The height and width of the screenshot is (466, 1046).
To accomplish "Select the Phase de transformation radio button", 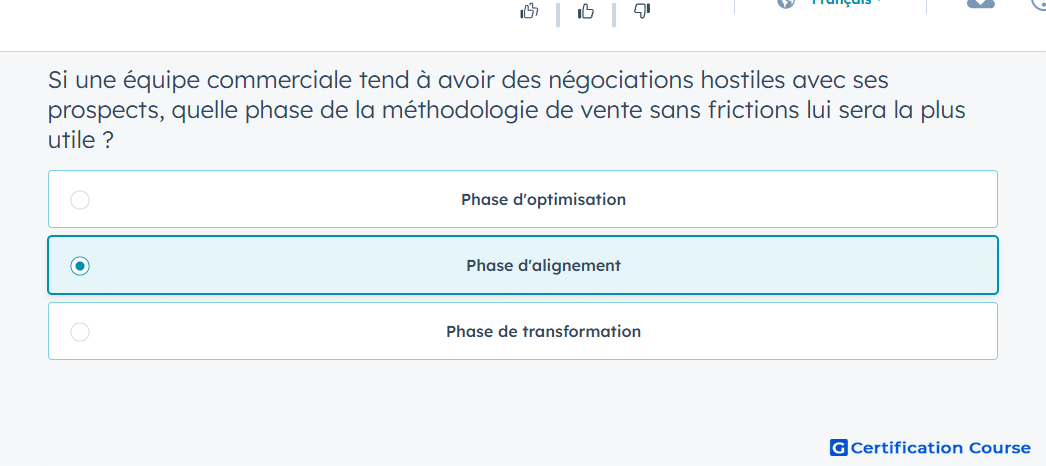I will [80, 332].
